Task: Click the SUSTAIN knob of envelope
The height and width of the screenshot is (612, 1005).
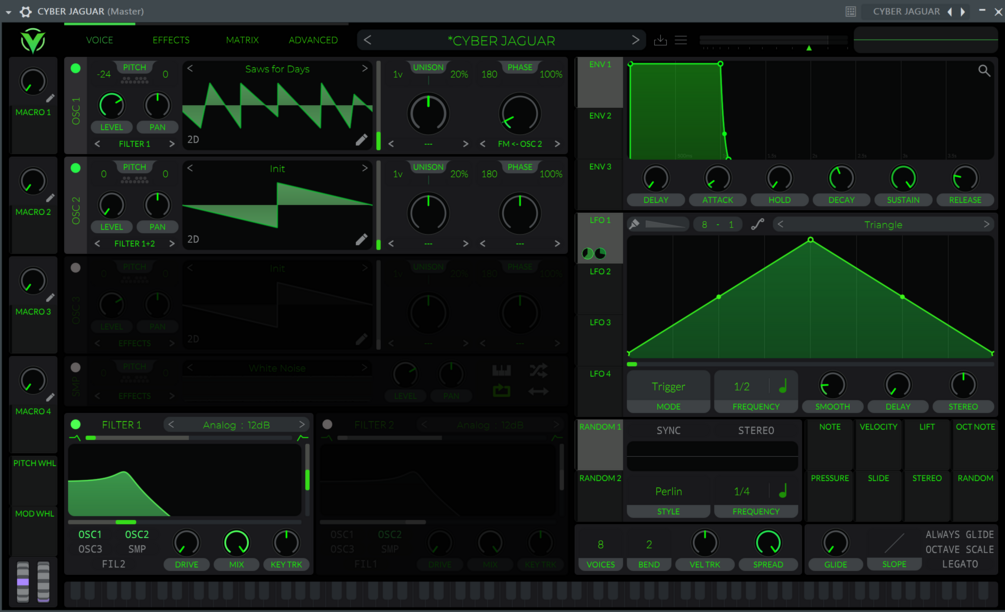Action: [902, 179]
